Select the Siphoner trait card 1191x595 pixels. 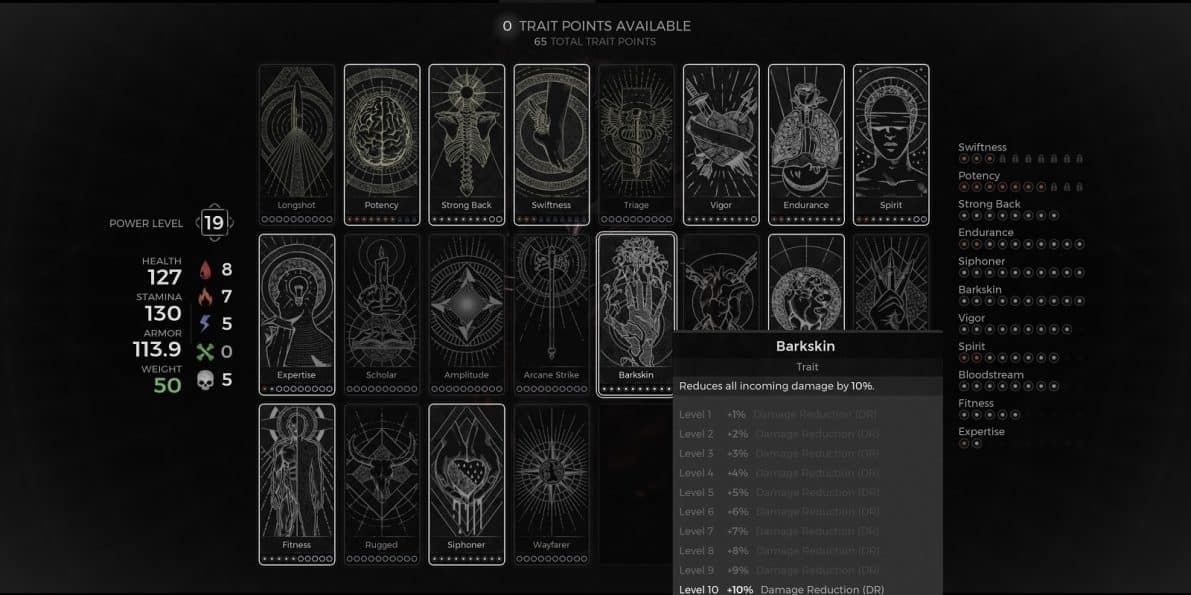(x=466, y=485)
